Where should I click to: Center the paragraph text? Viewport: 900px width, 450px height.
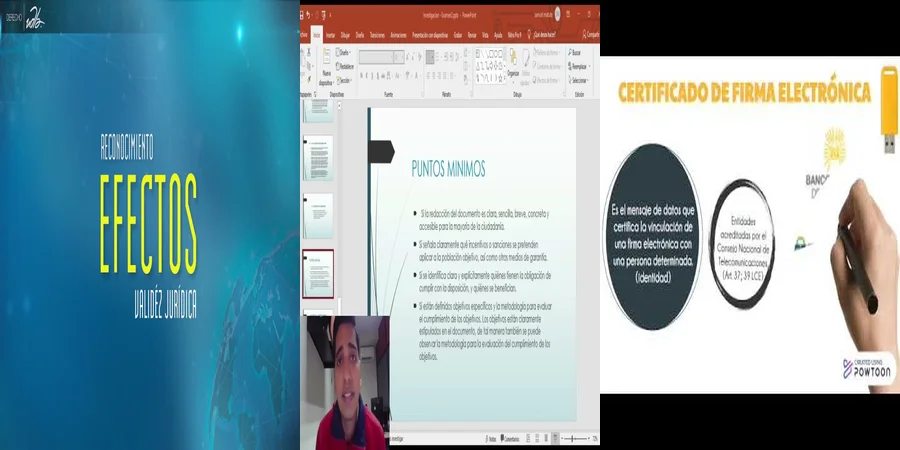pos(434,76)
